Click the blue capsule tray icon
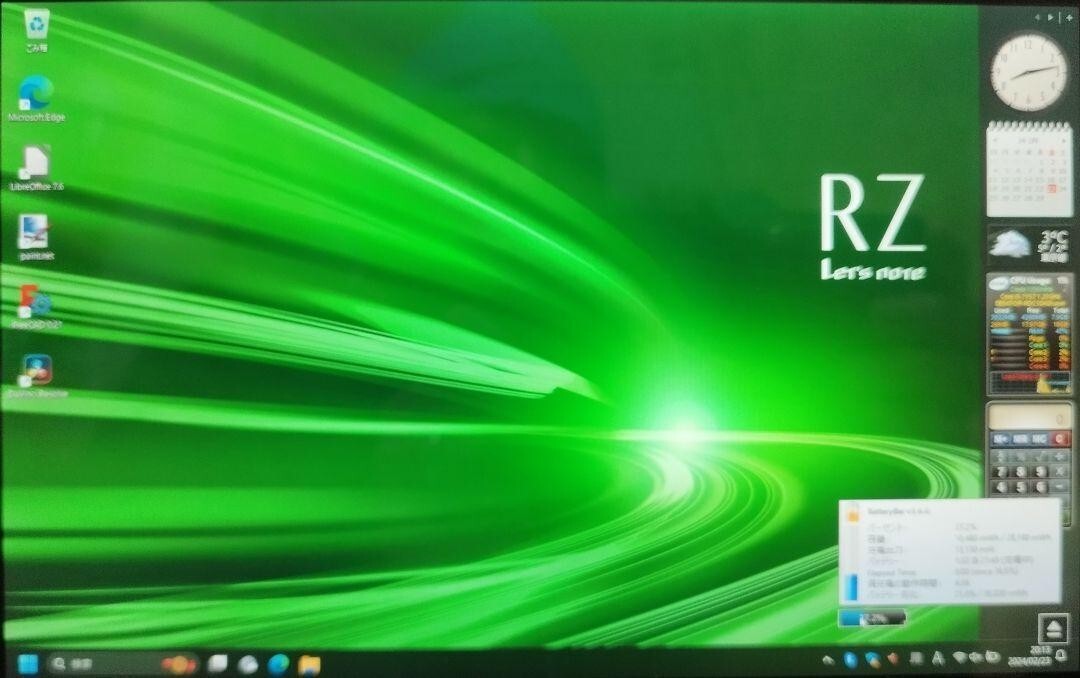The image size is (1080, 678). point(851,660)
